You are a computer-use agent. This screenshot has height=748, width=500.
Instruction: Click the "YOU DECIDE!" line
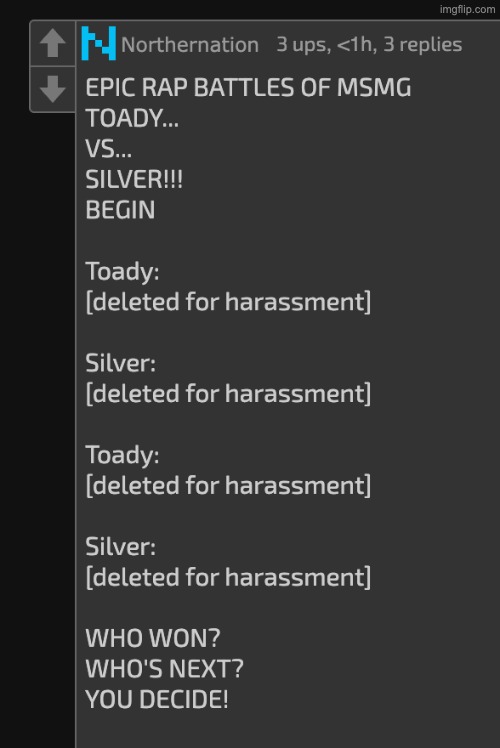coord(156,699)
